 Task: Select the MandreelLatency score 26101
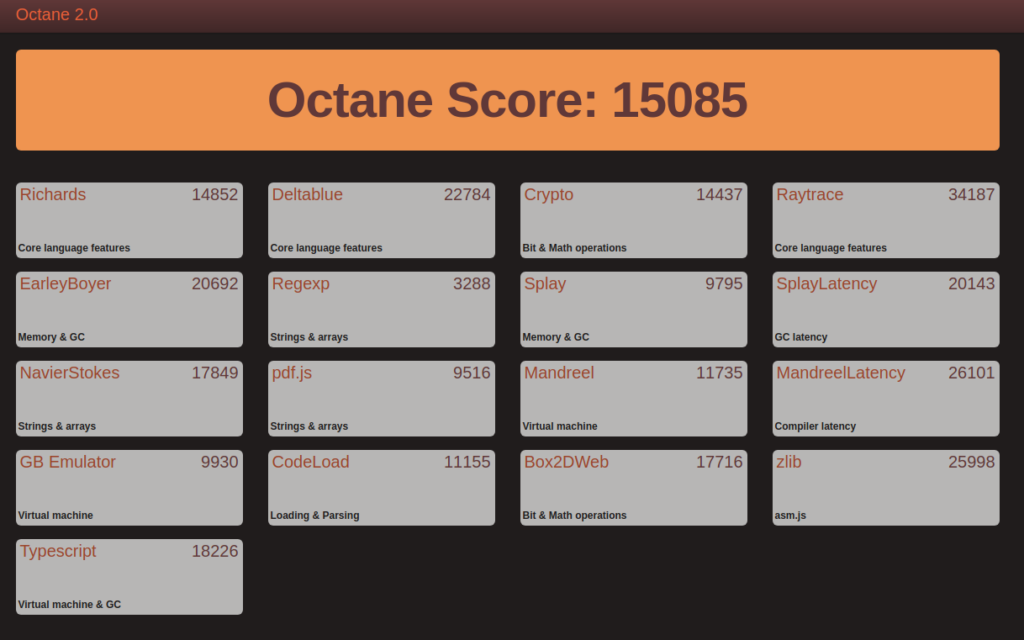point(971,373)
